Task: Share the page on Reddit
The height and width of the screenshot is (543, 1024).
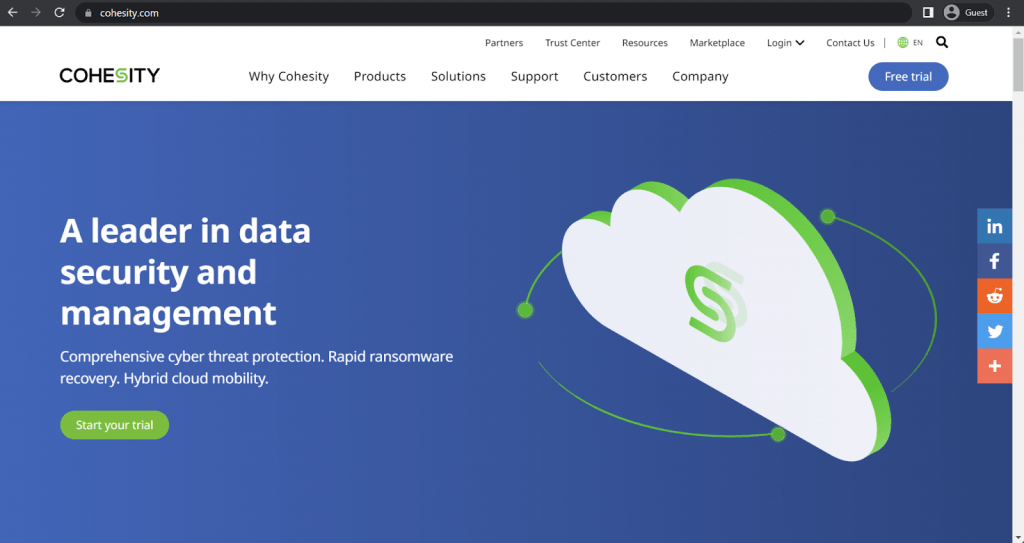Action: coord(995,296)
